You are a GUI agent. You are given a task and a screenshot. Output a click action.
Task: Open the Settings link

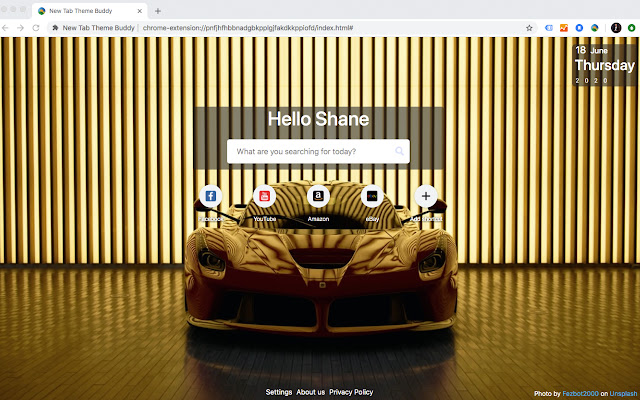(279, 392)
